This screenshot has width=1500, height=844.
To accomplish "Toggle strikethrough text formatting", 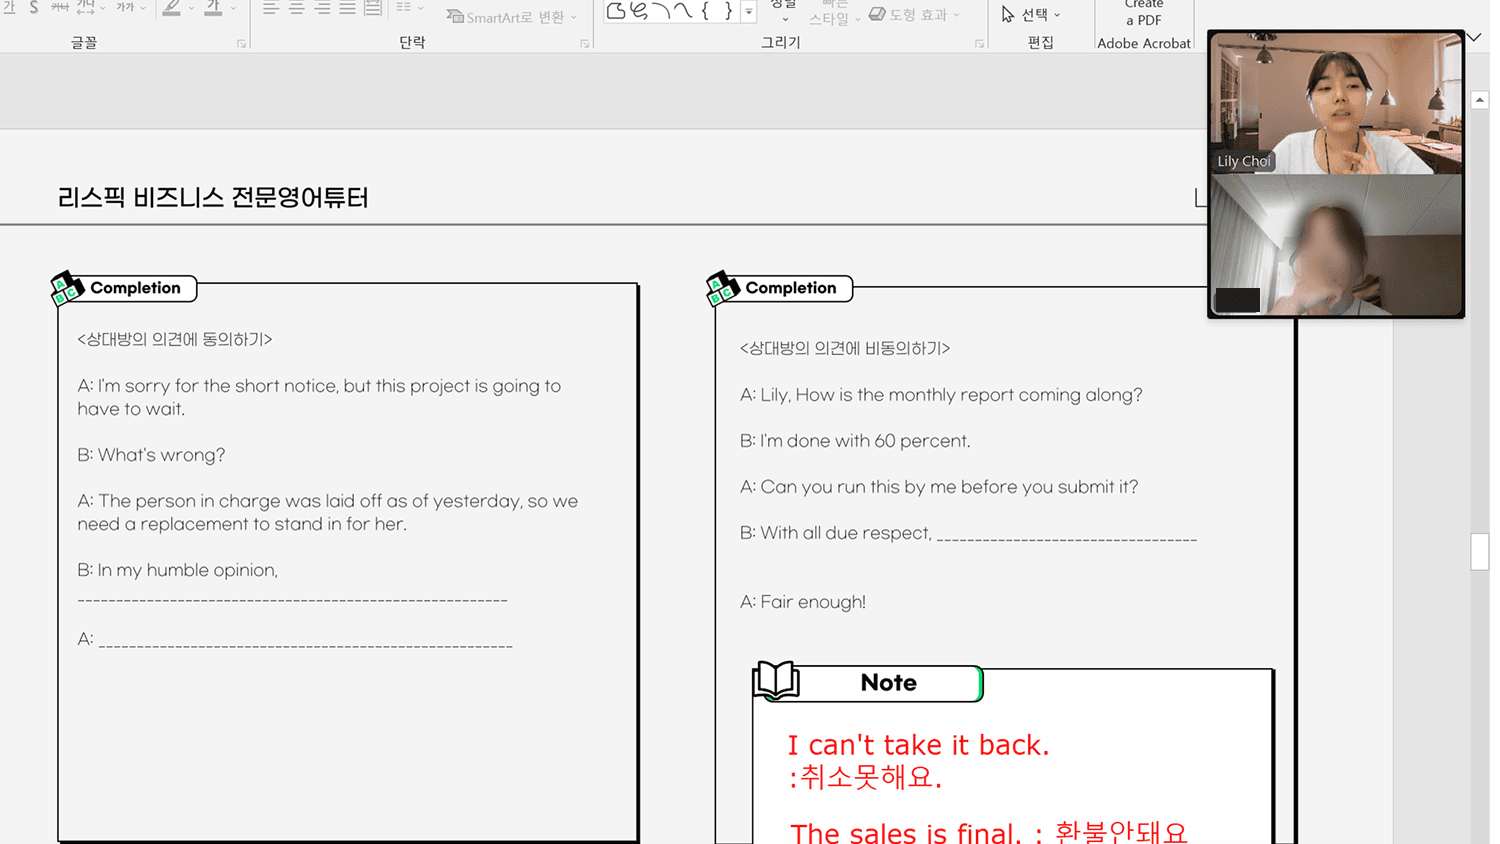I will point(60,8).
